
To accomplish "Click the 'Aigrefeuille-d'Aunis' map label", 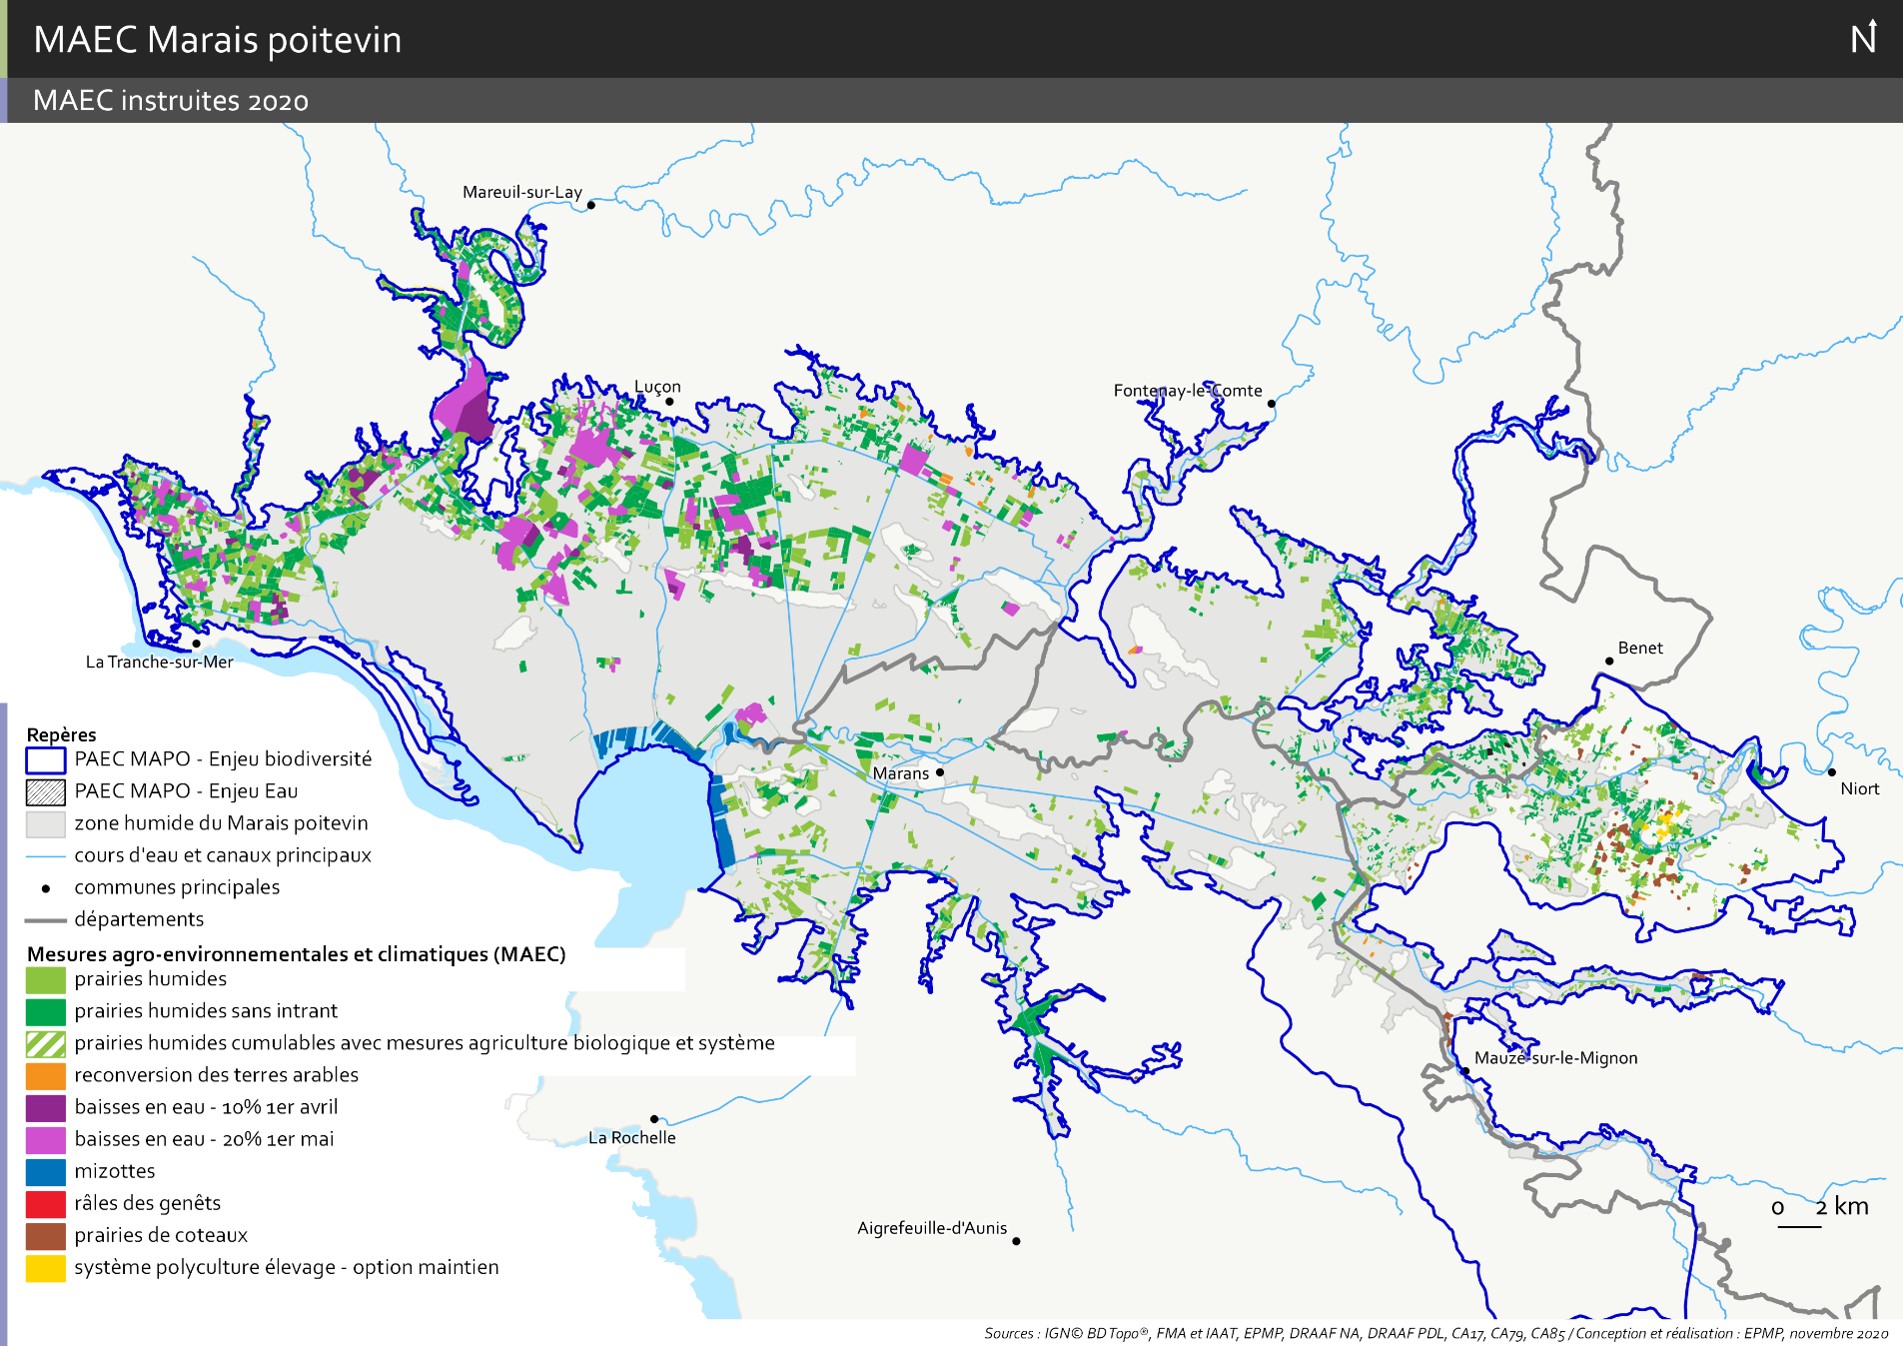I will click(x=932, y=1228).
